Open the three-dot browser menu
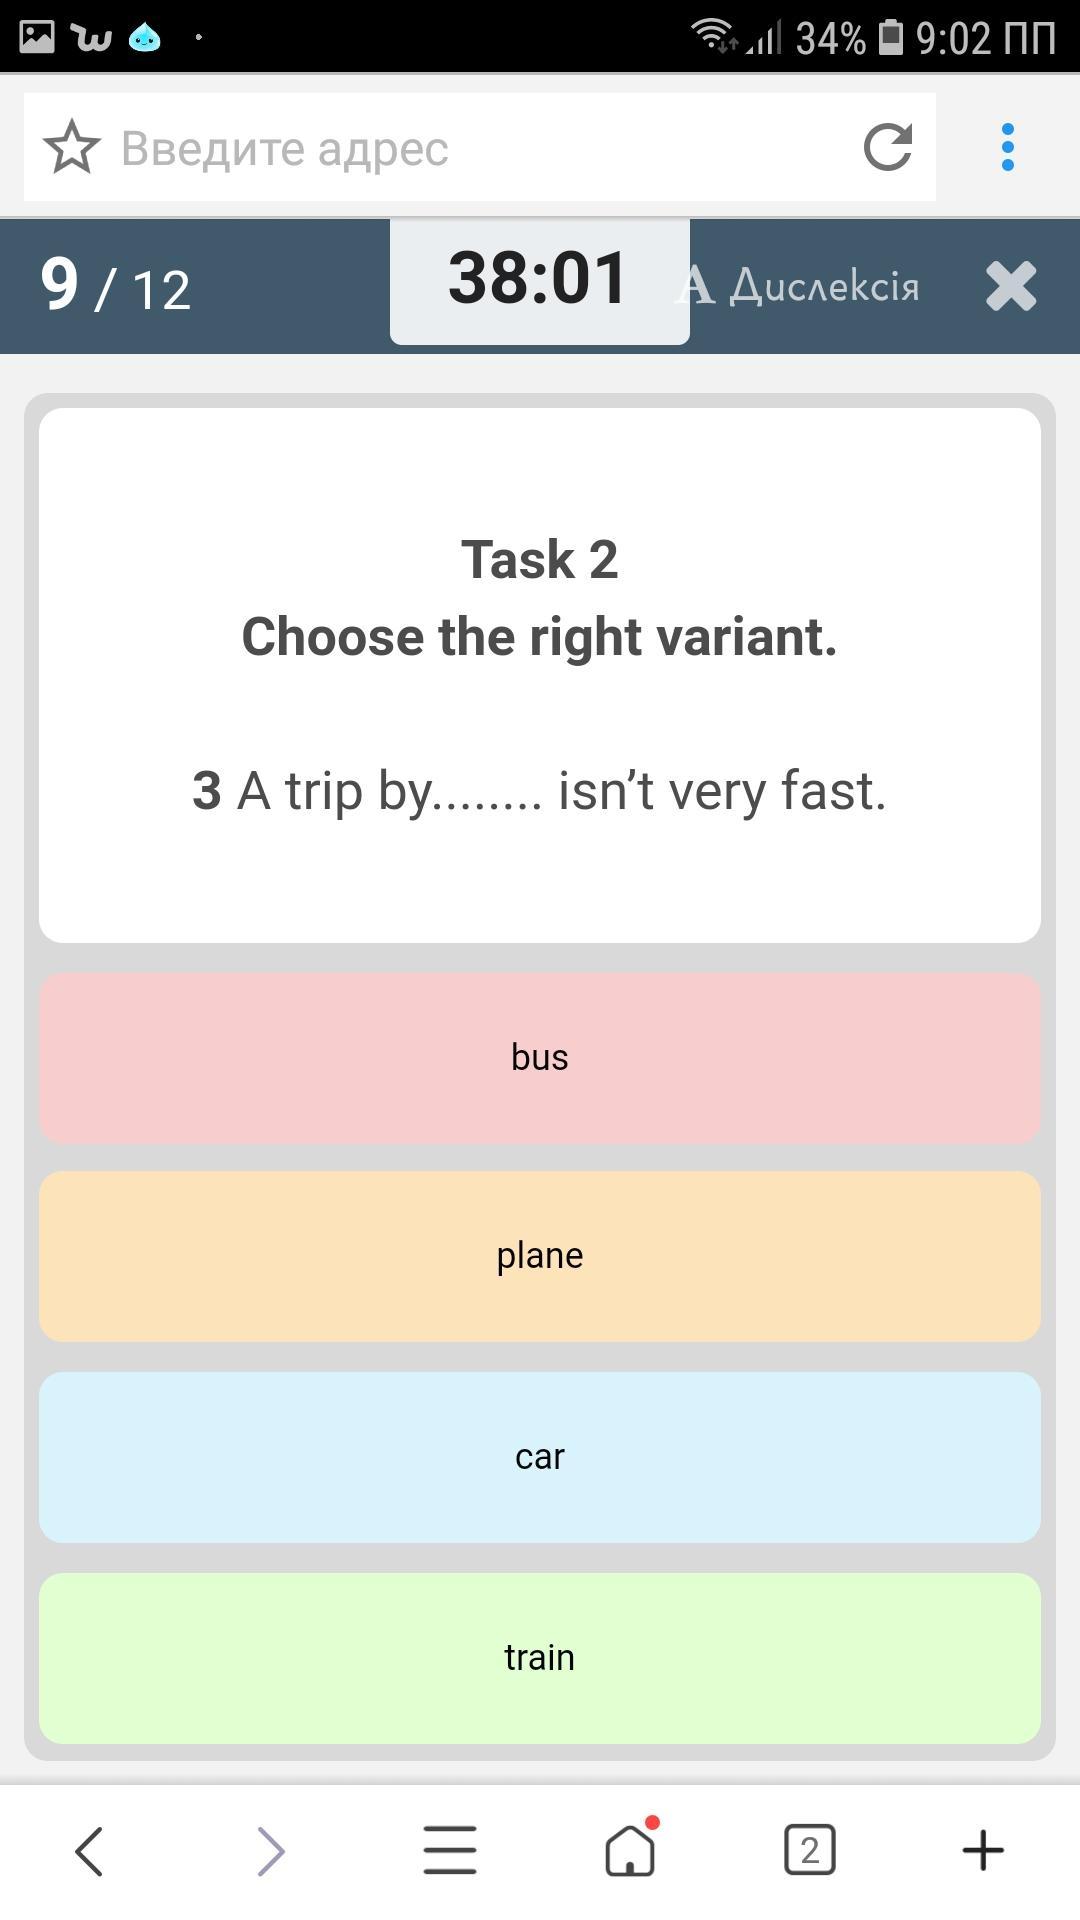Viewport: 1080px width, 1920px height. [1007, 148]
